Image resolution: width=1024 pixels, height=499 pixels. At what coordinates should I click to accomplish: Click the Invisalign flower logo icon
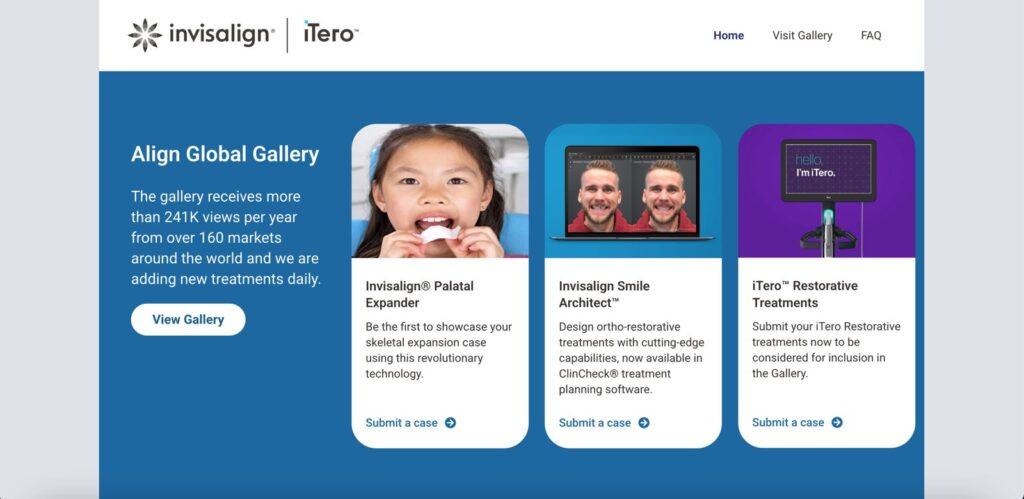[x=145, y=35]
